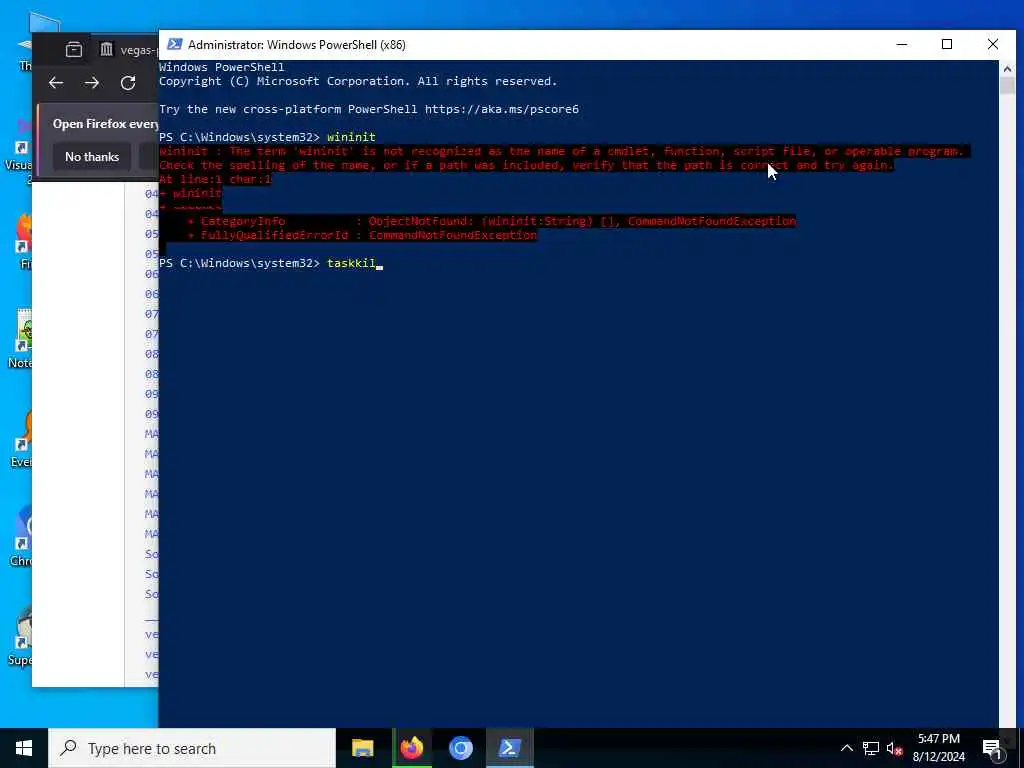Open Chrome from the taskbar
1024x768 pixels.
[x=460, y=748]
